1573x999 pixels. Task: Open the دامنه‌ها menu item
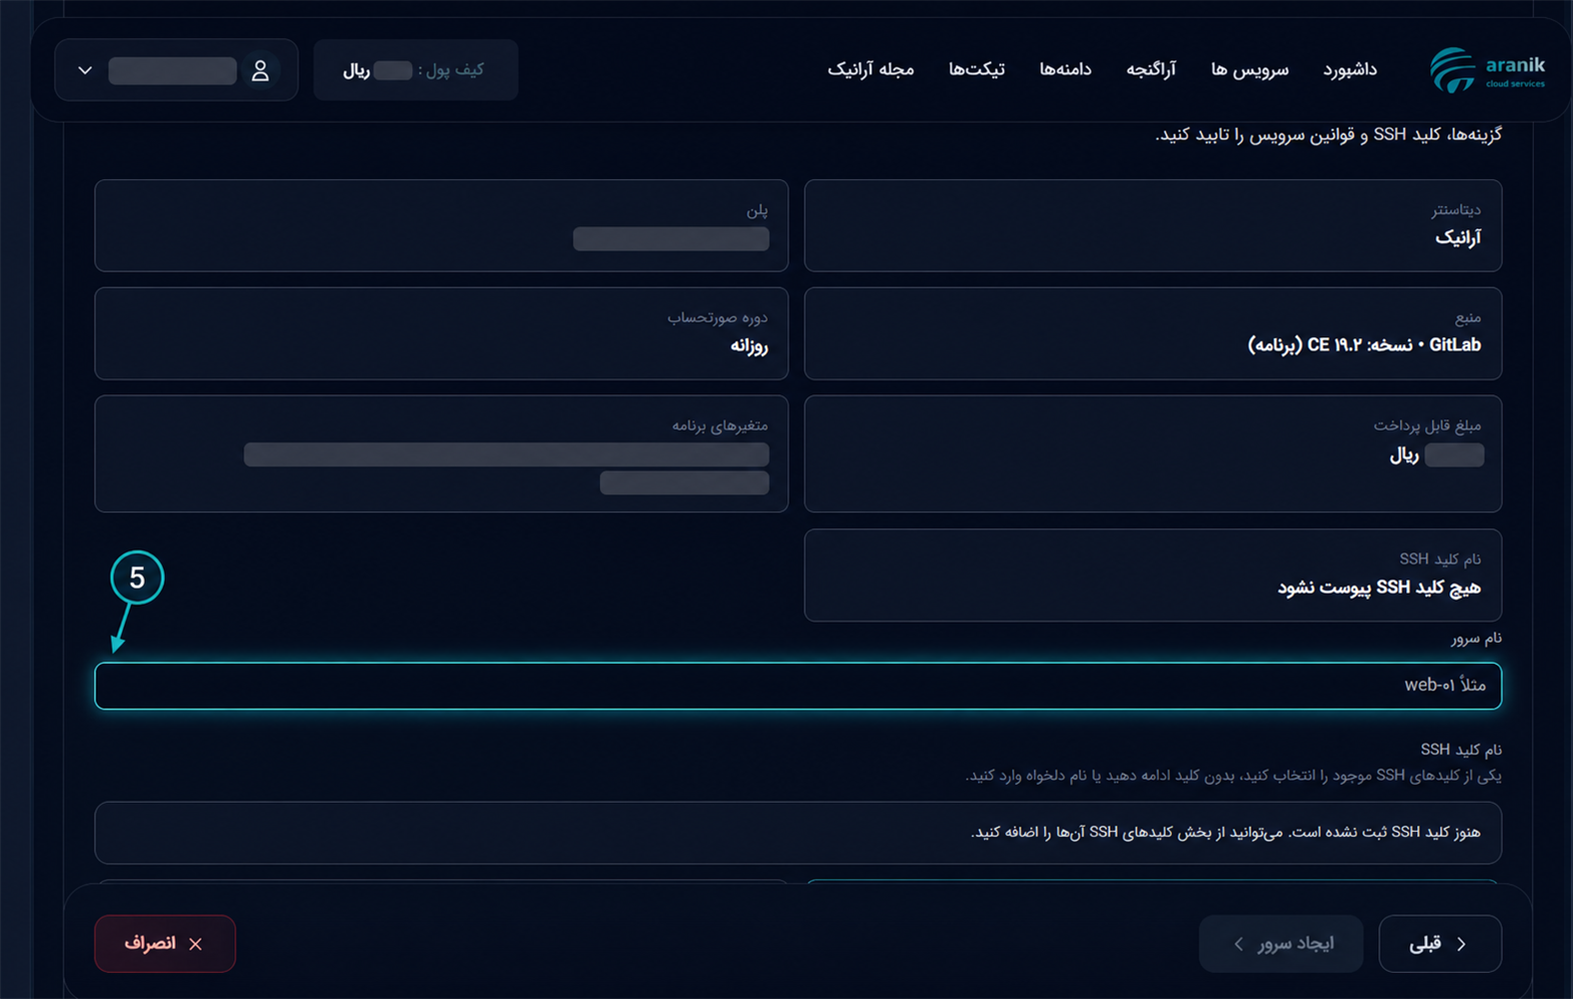1065,69
